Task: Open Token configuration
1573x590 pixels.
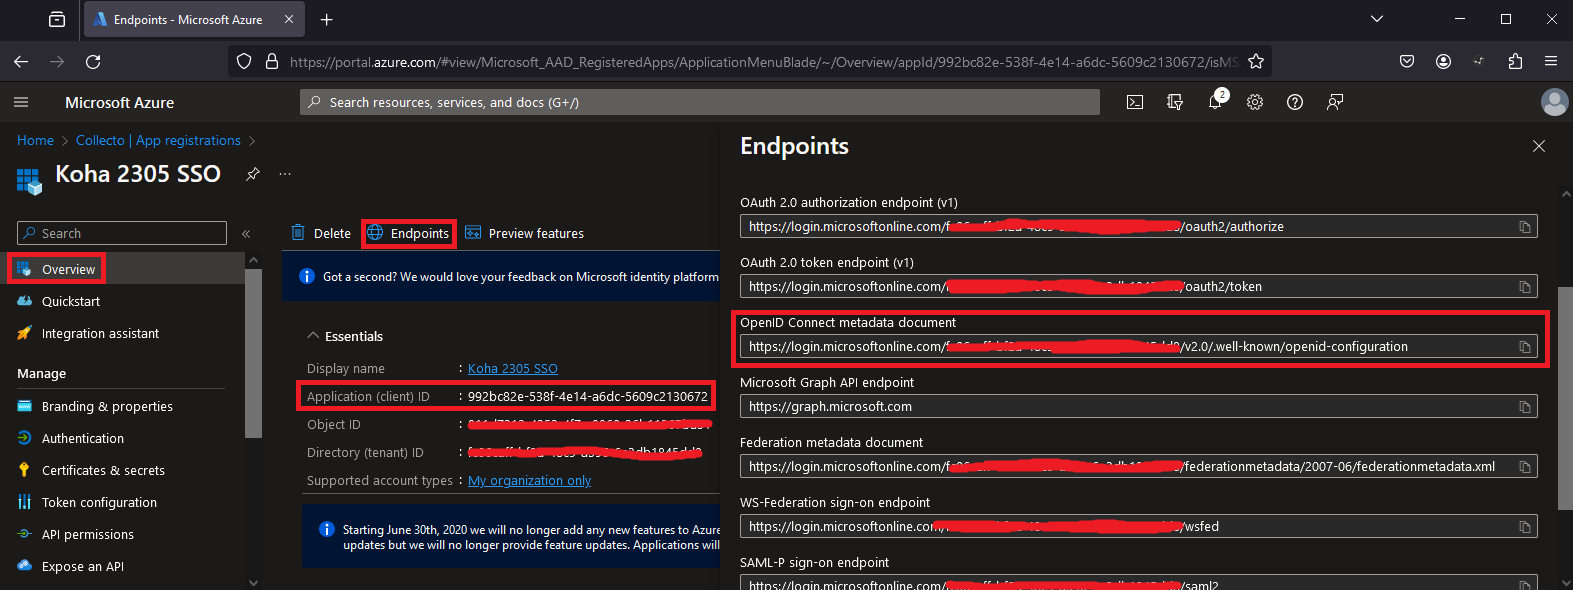Action: (99, 502)
